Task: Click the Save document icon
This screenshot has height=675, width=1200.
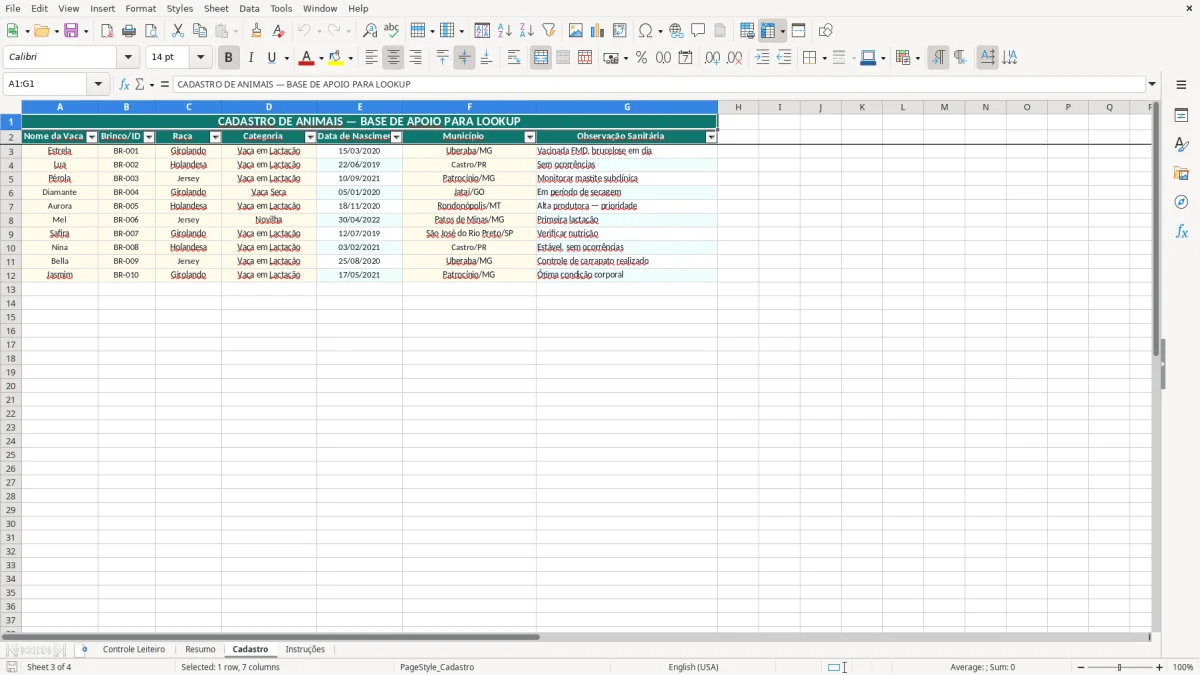Action: coord(71,31)
